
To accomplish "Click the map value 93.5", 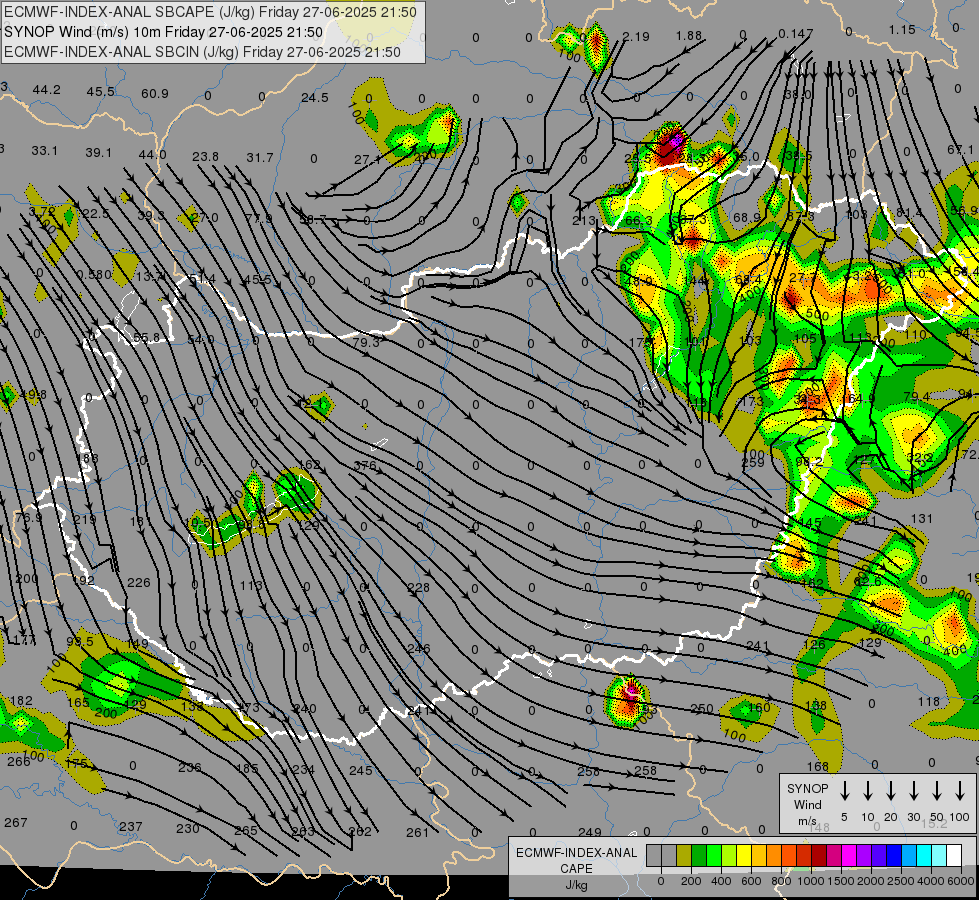I will pos(80,641).
